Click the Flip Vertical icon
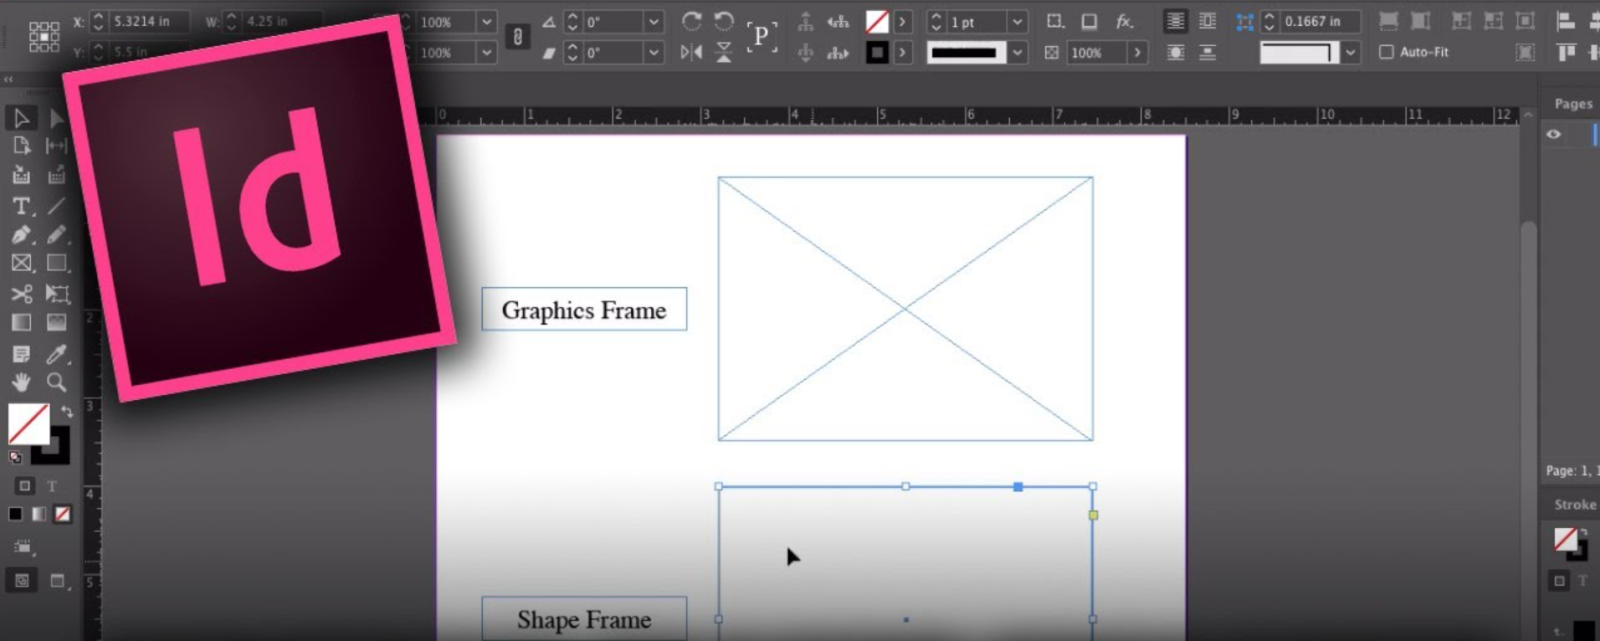 [x=724, y=52]
